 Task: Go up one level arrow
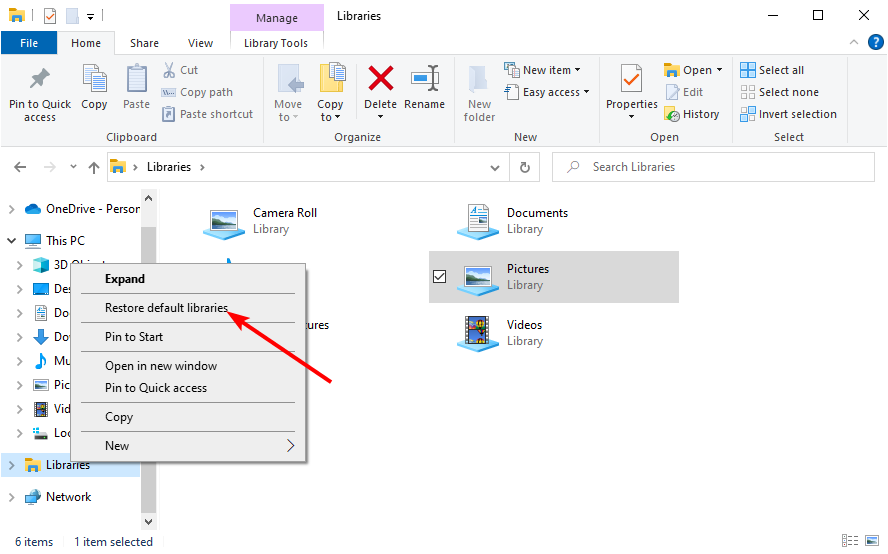tap(94, 167)
